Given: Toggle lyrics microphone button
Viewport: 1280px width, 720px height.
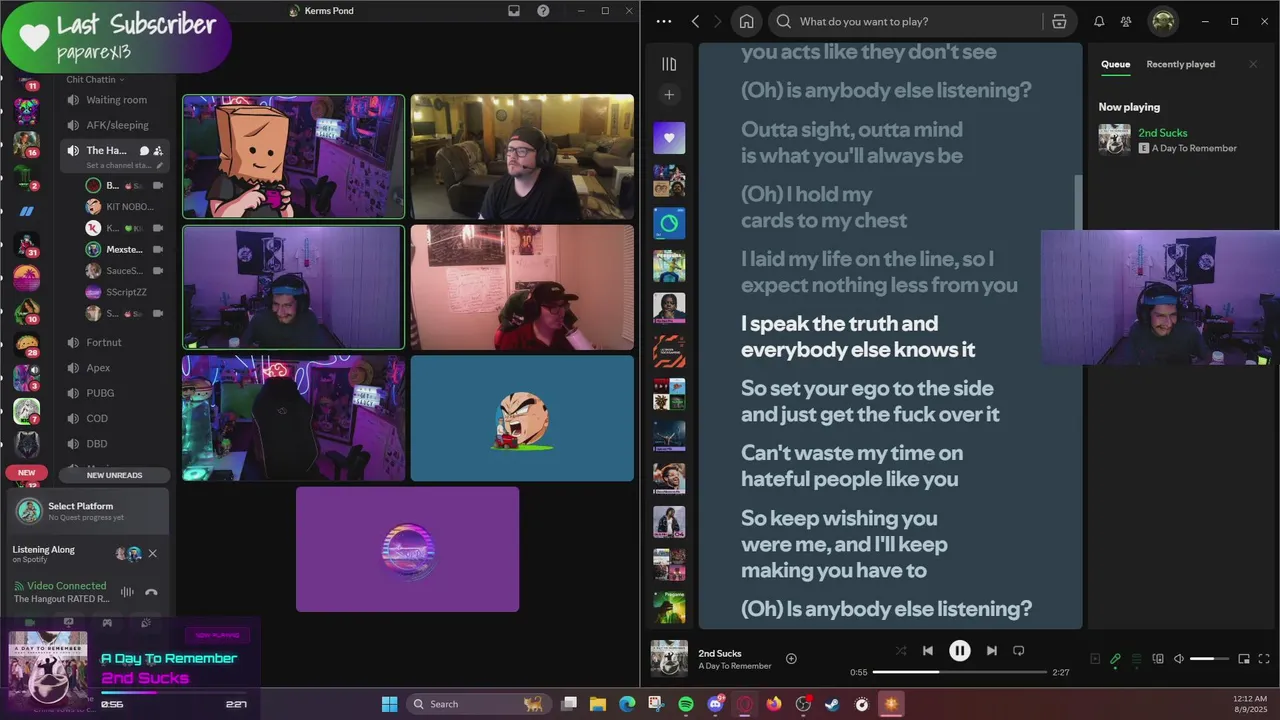Looking at the screenshot, I should click(x=1115, y=659).
